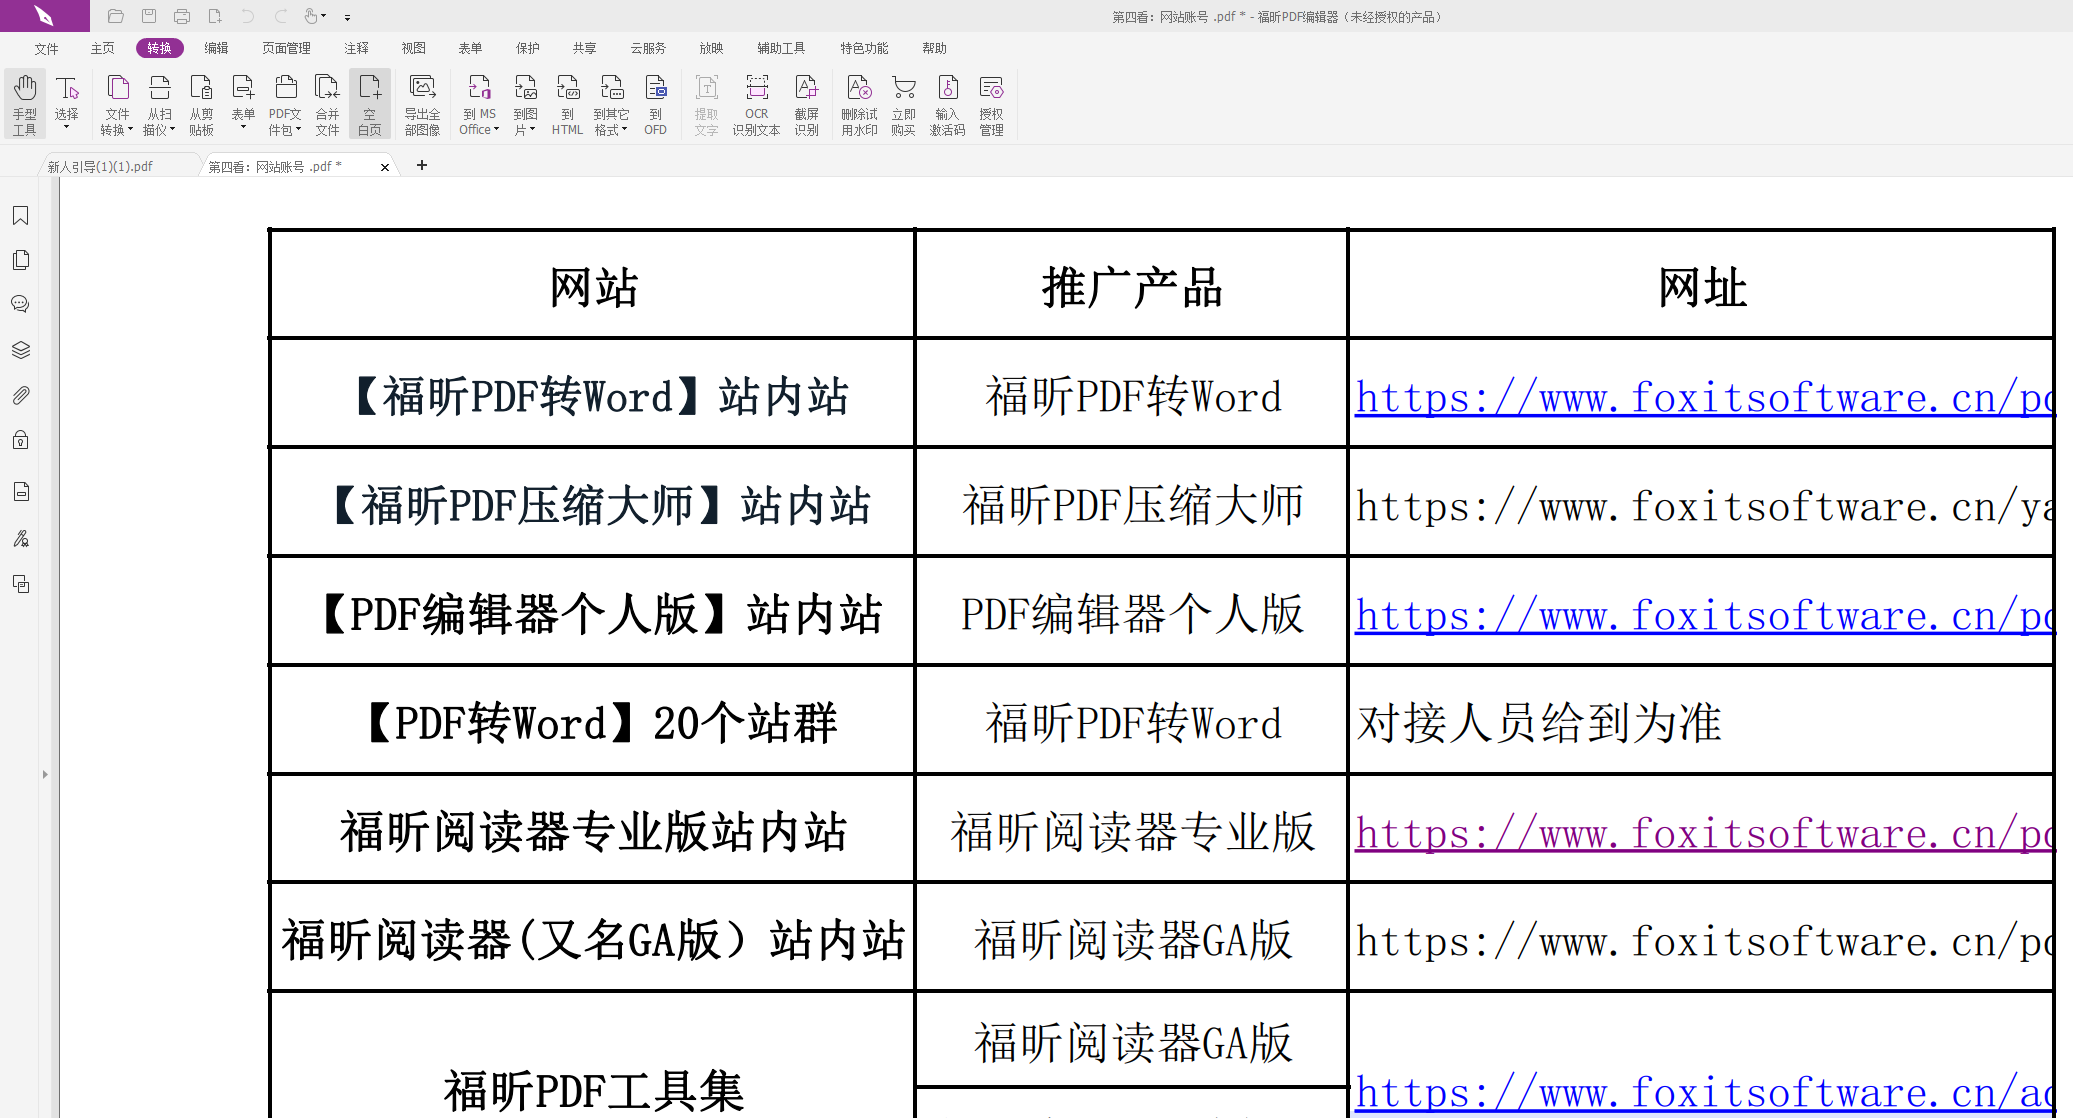Convert the document to HTML

click(x=566, y=103)
